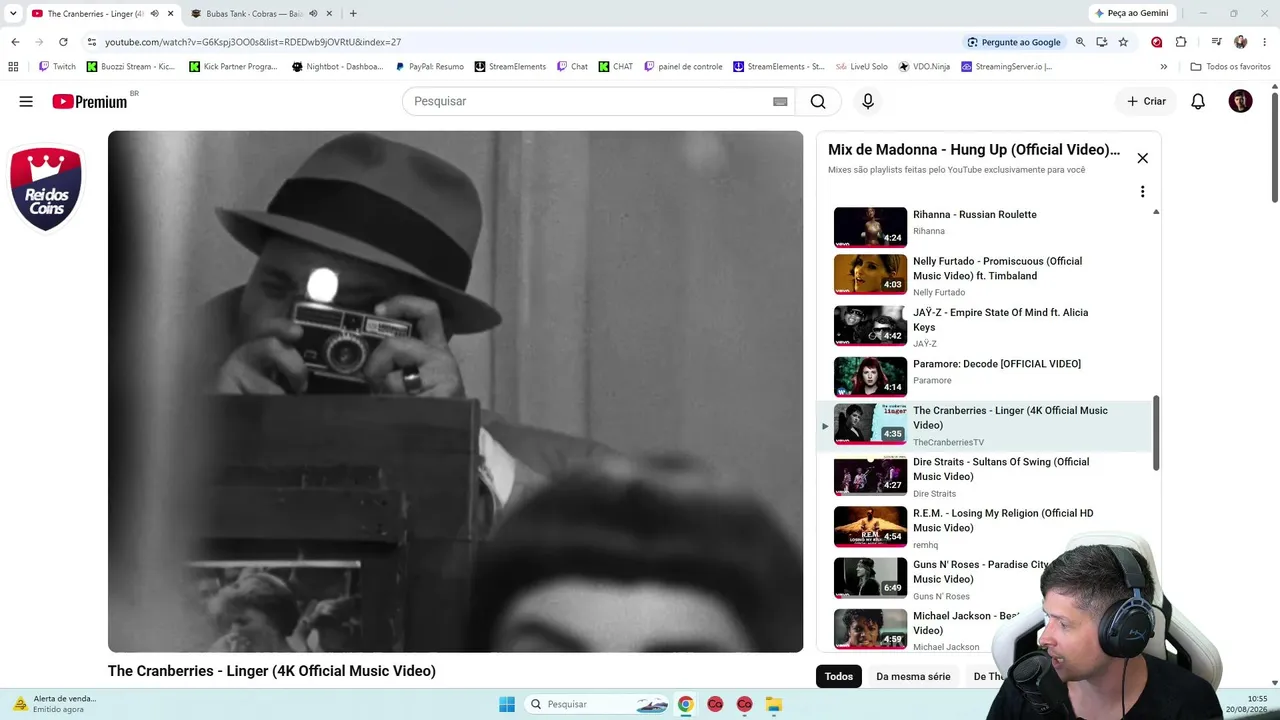
Task: Click the browser address bar URL
Action: 253,42
